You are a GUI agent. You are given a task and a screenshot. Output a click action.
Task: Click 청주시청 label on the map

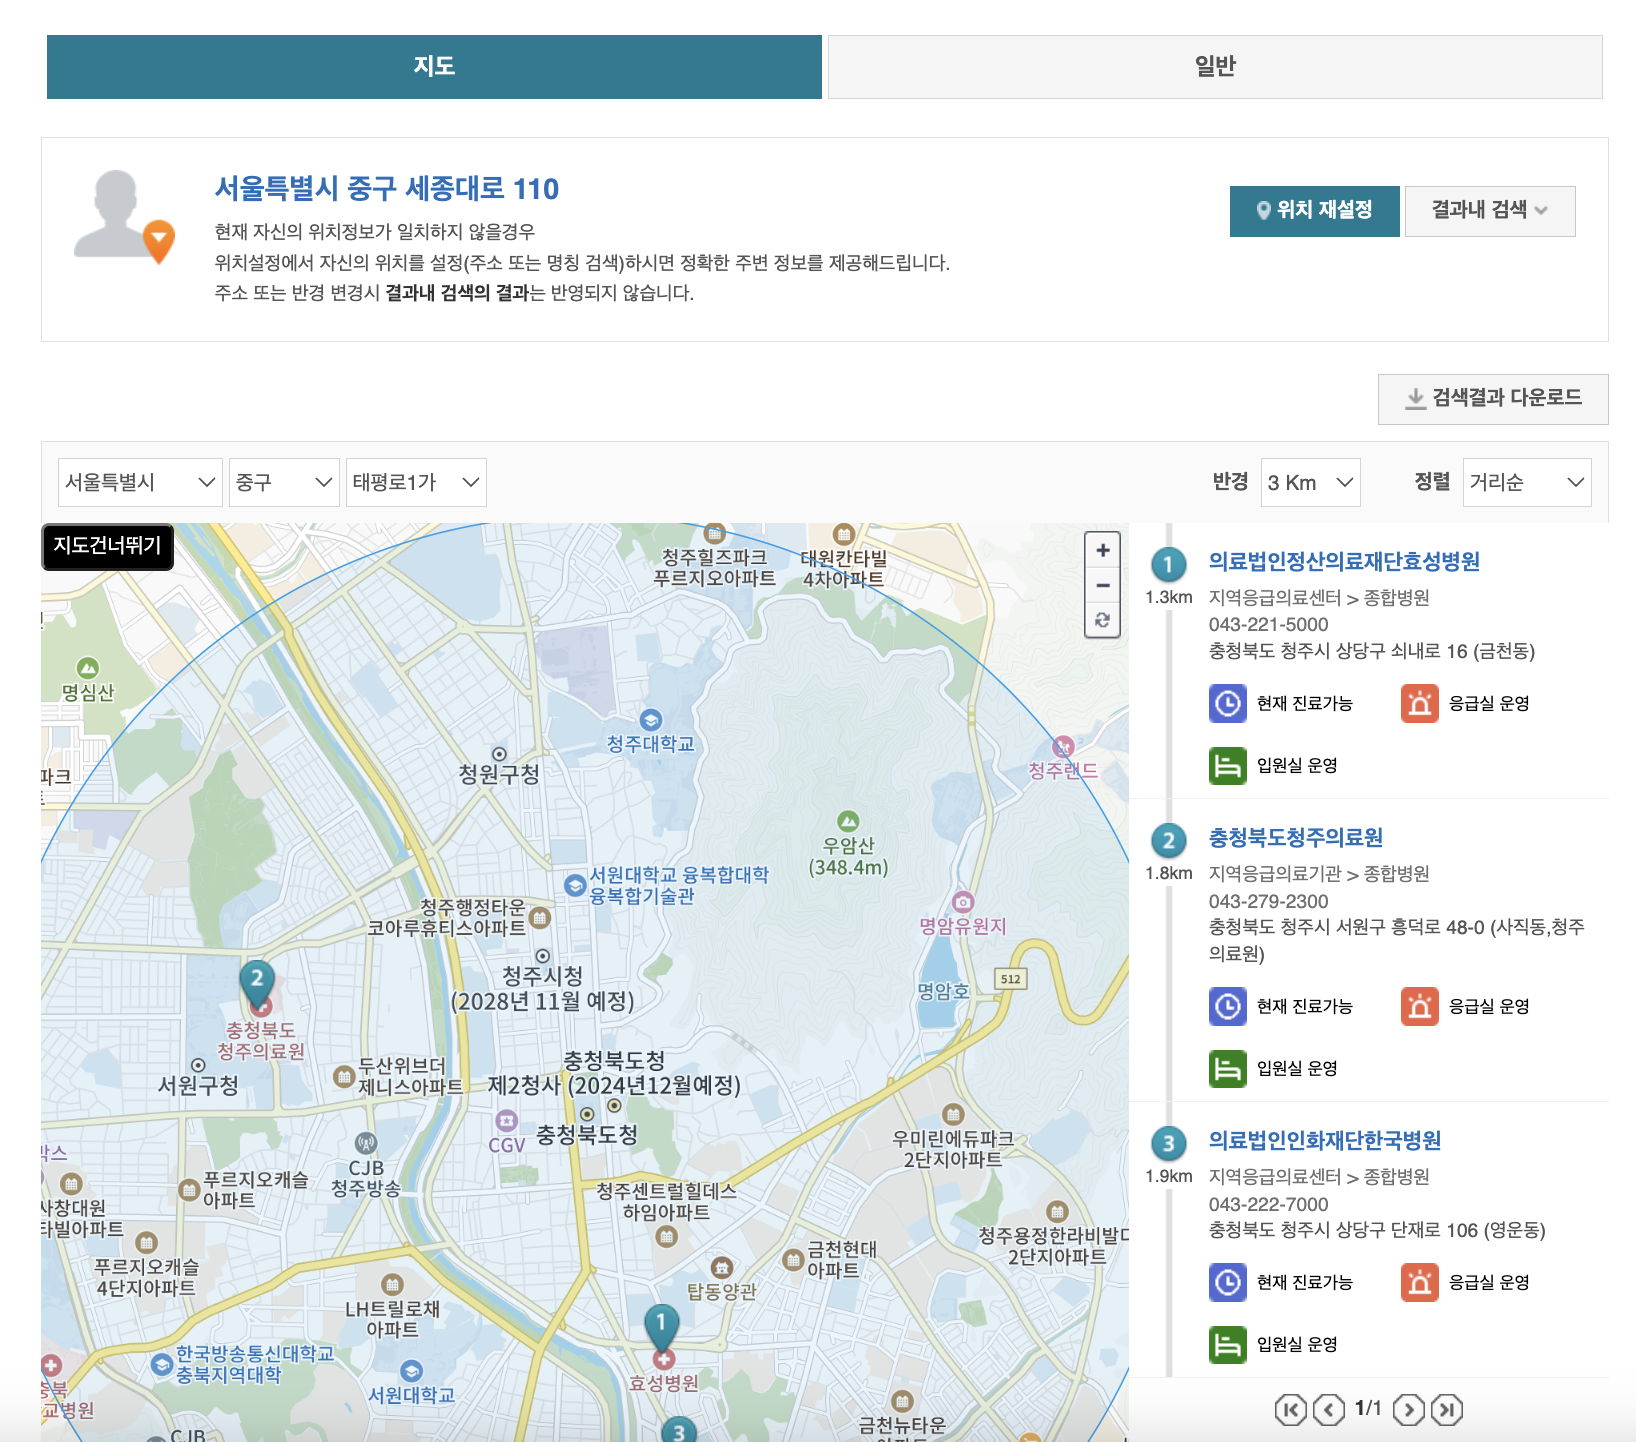pos(542,976)
